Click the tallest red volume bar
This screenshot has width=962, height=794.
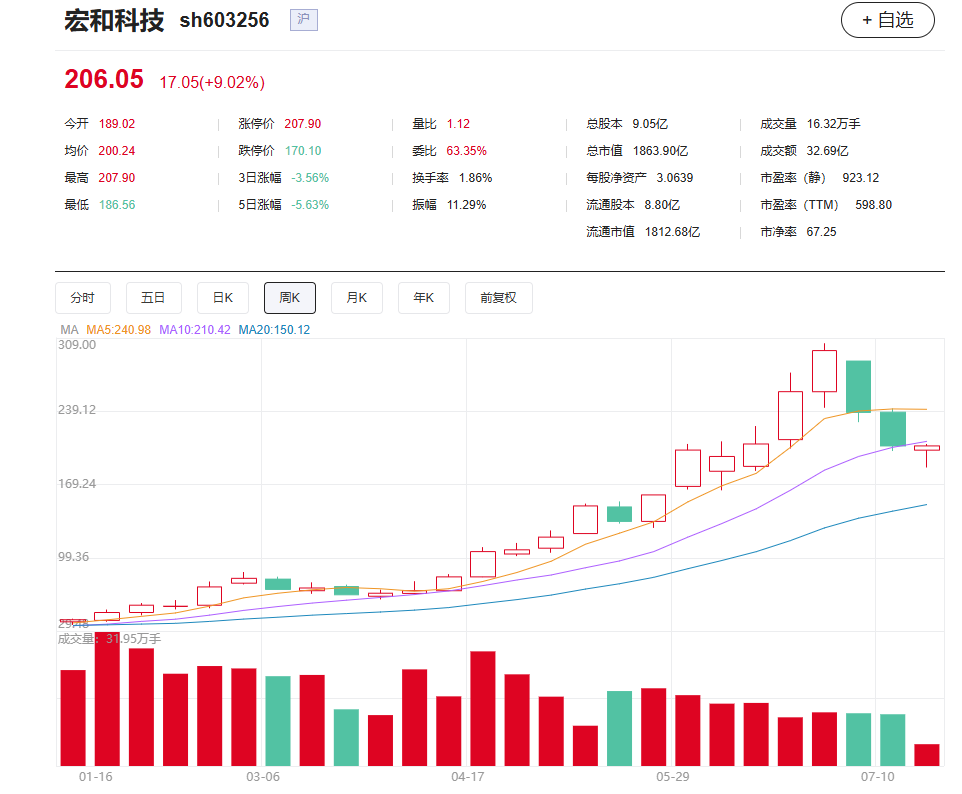[107, 699]
